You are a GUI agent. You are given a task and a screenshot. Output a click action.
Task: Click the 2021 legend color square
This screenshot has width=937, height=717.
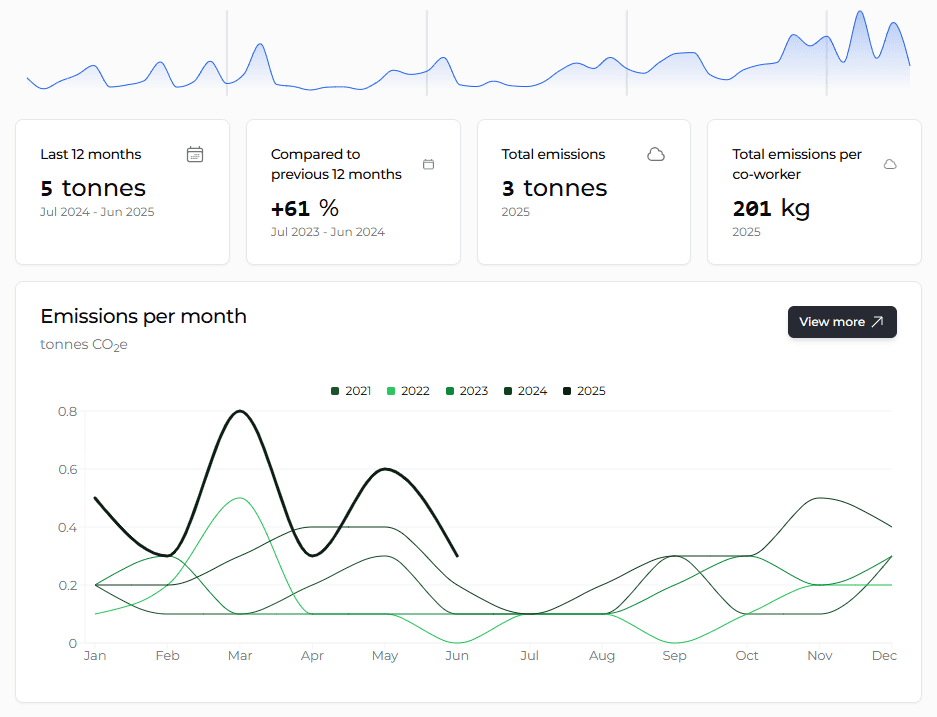coord(336,391)
